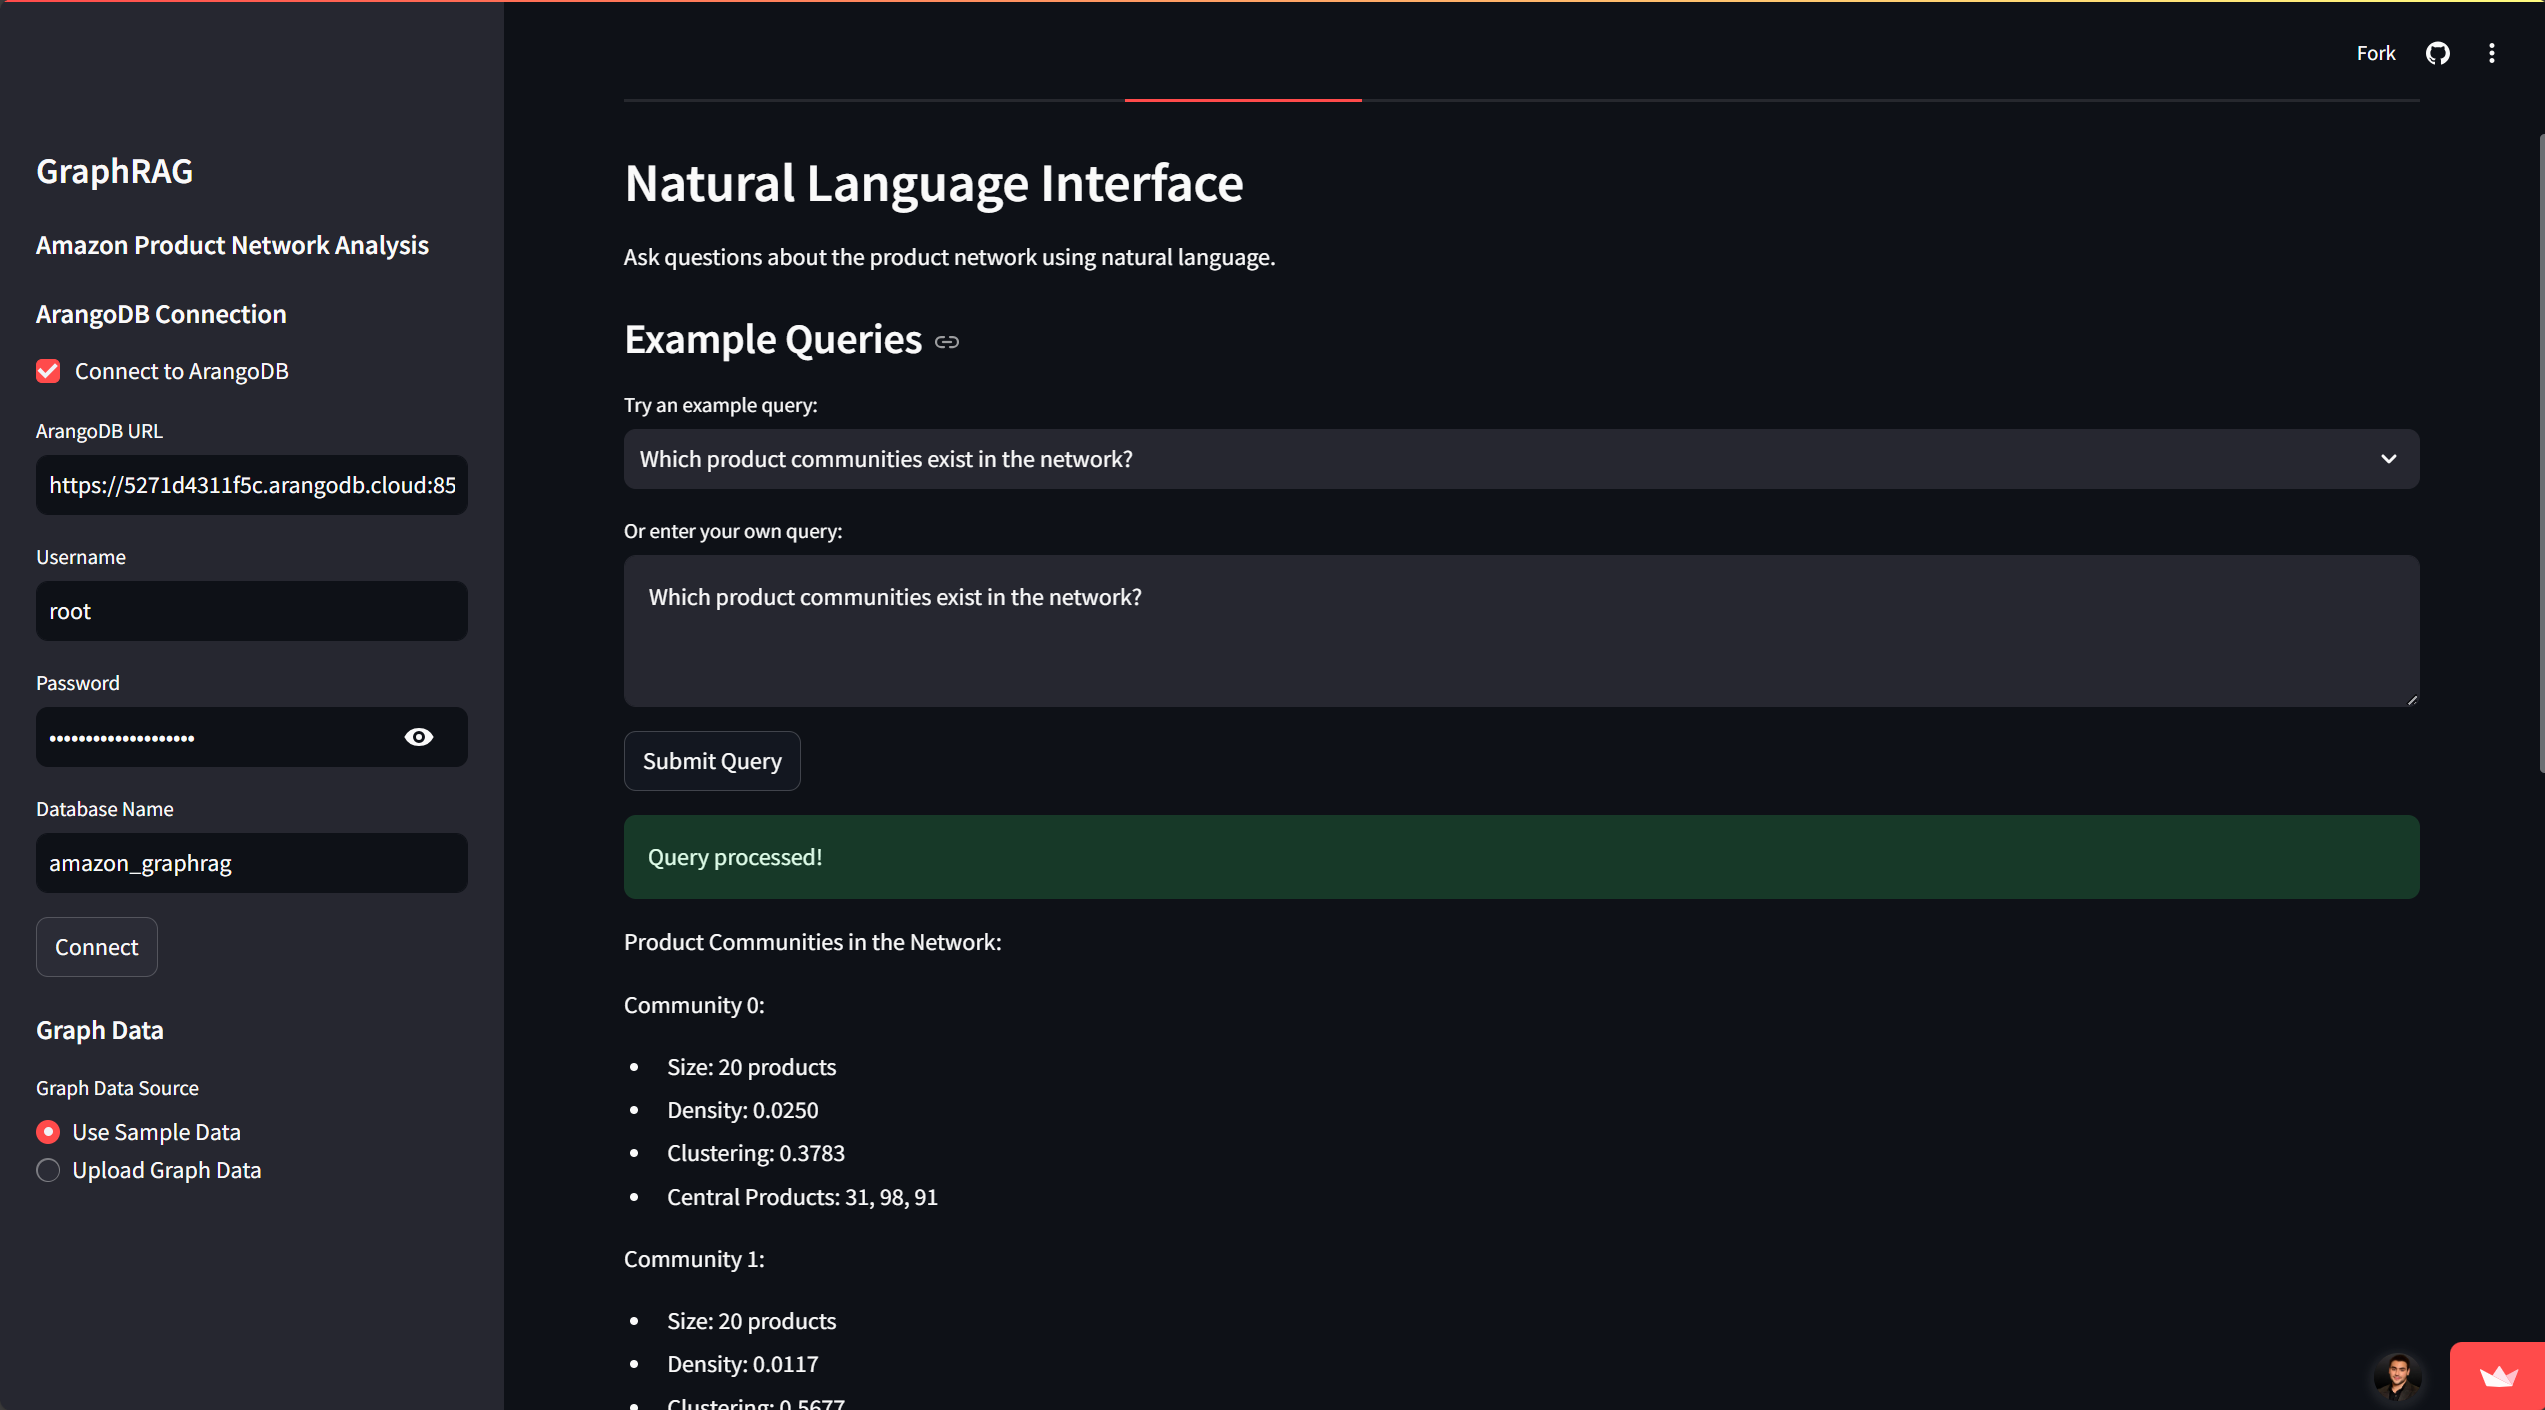This screenshot has width=2545, height=1410.
Task: Expand the example query dropdown chevron
Action: 2388,459
